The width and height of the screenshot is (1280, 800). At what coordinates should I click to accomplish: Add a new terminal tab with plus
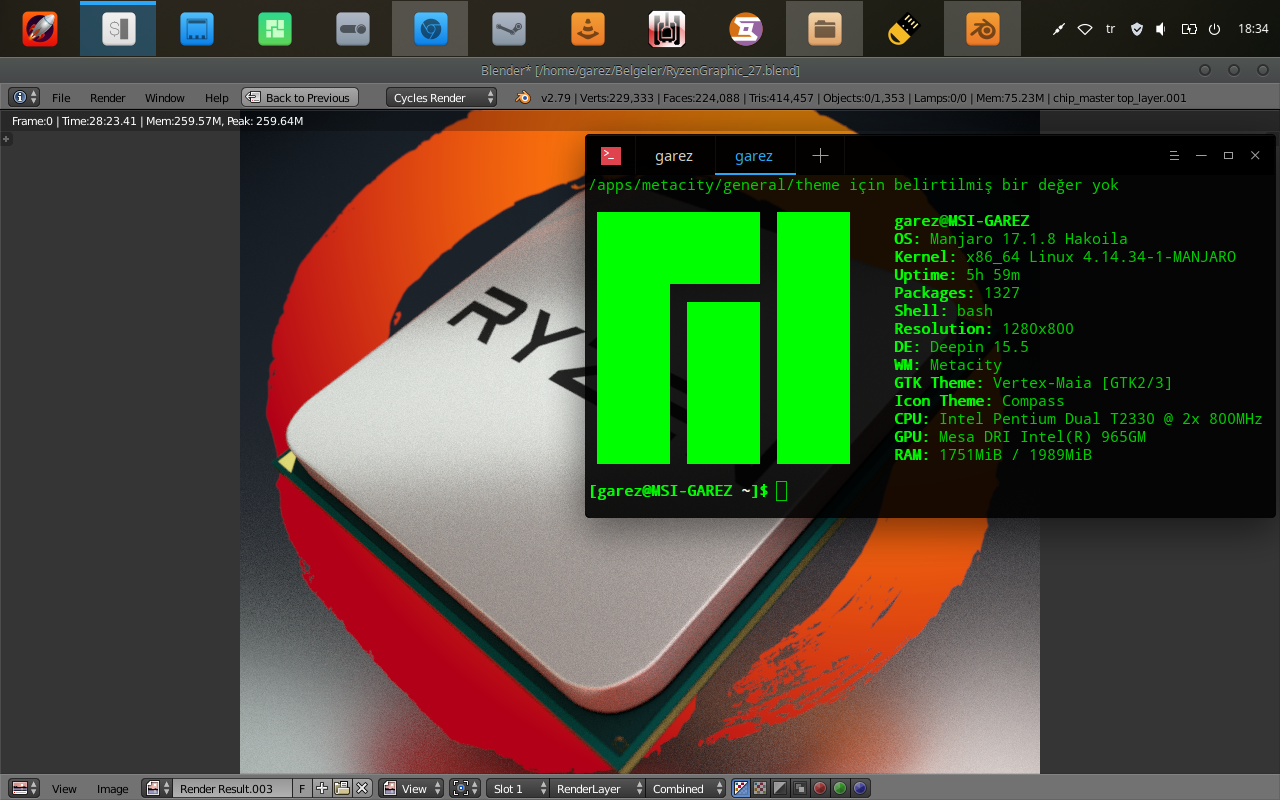(x=820, y=155)
